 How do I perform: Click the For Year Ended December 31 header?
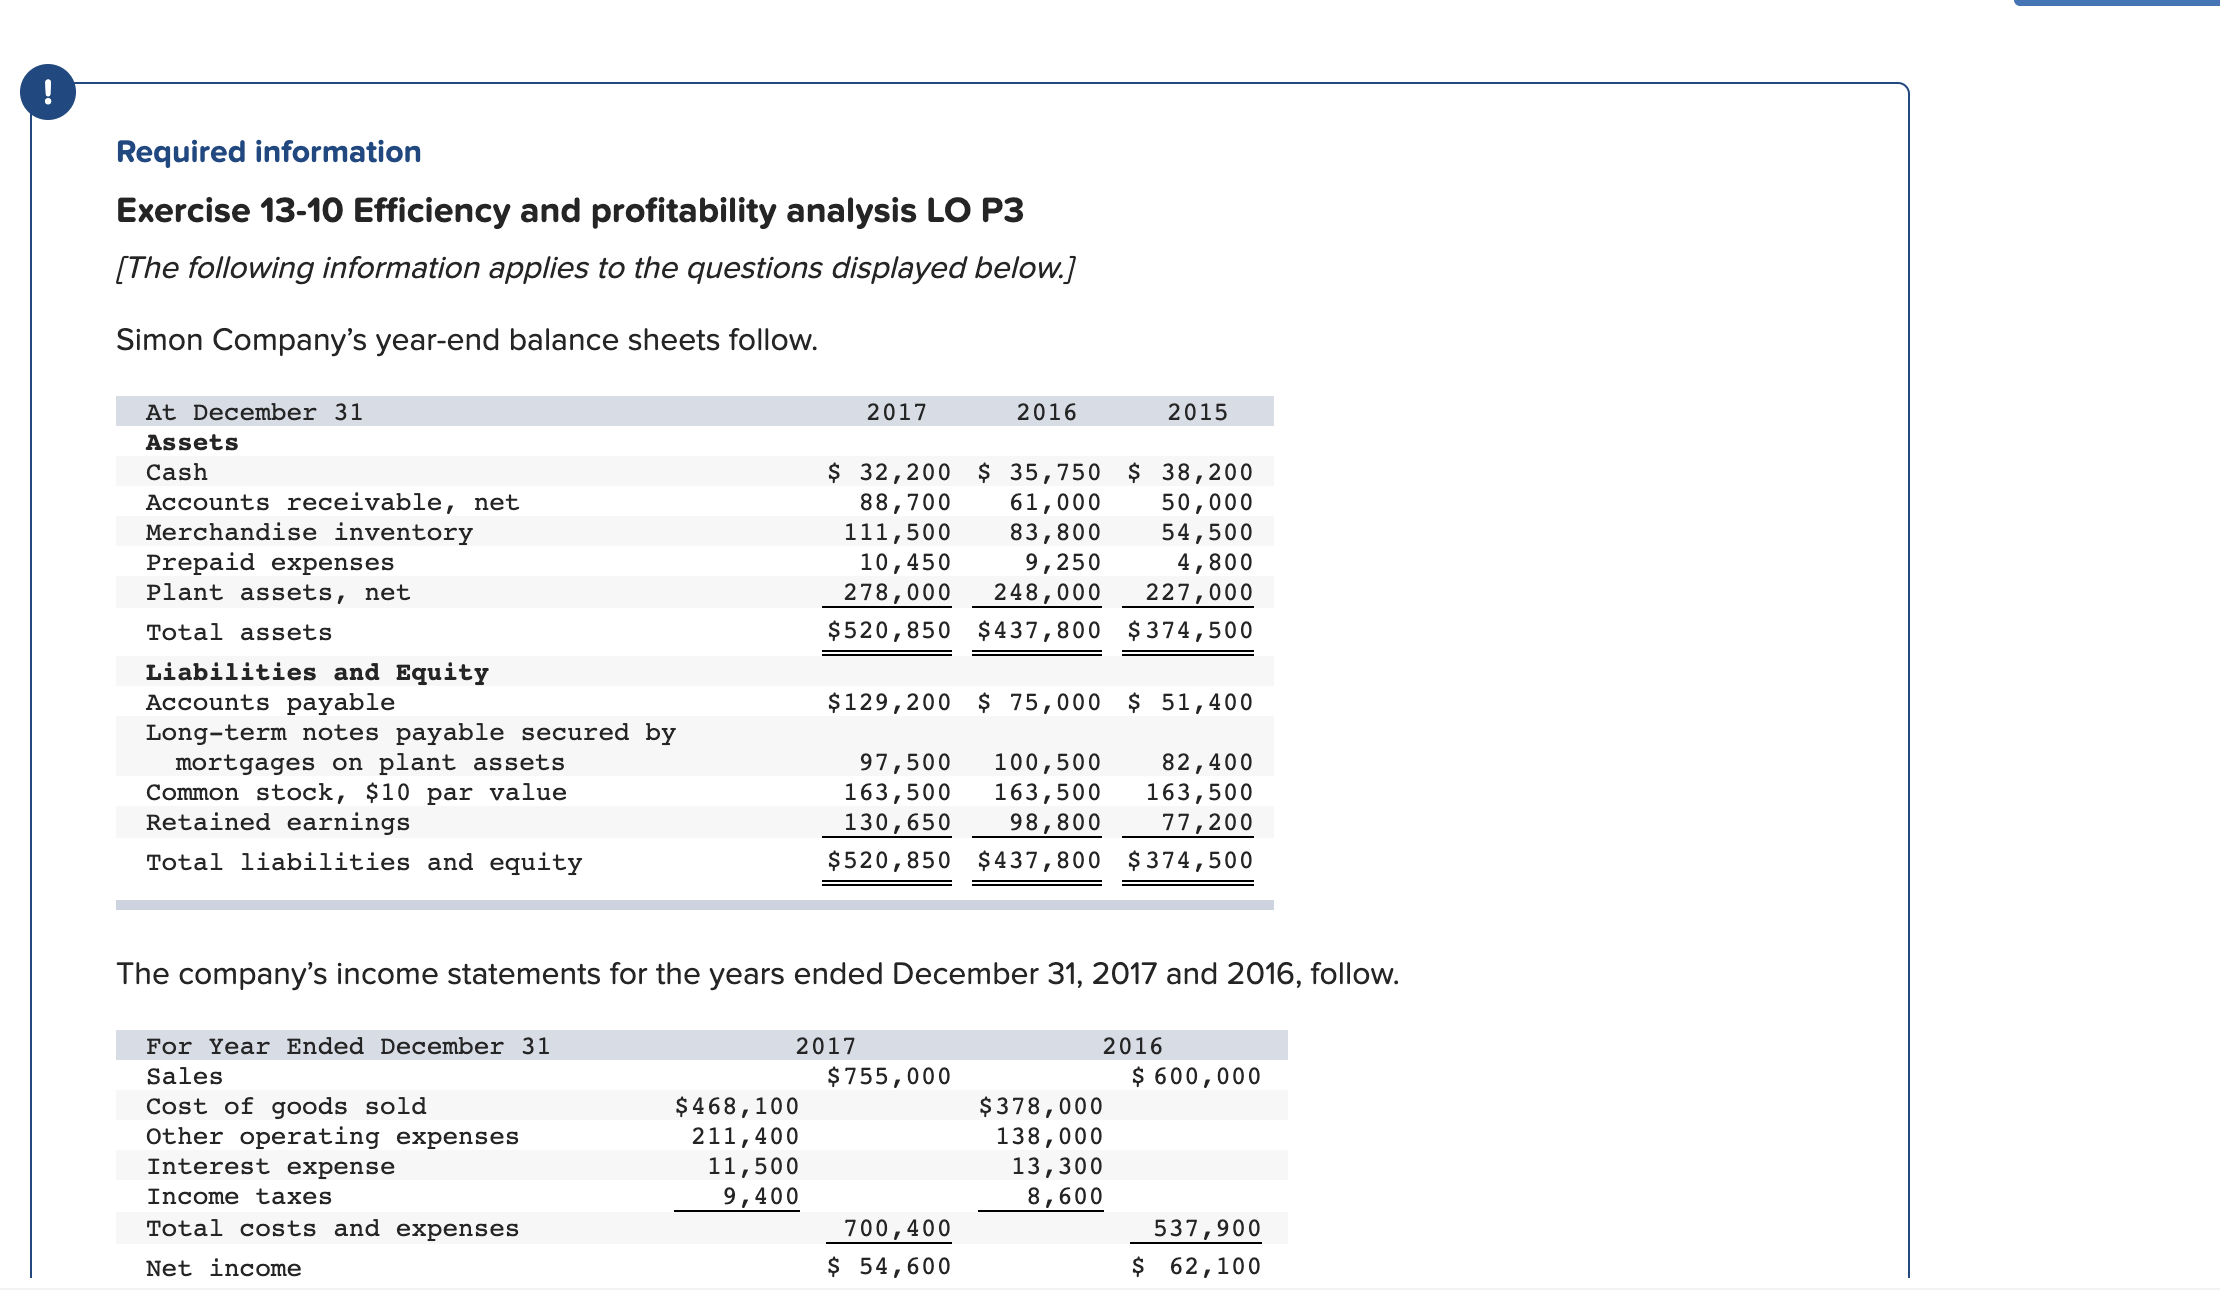click(x=348, y=1046)
